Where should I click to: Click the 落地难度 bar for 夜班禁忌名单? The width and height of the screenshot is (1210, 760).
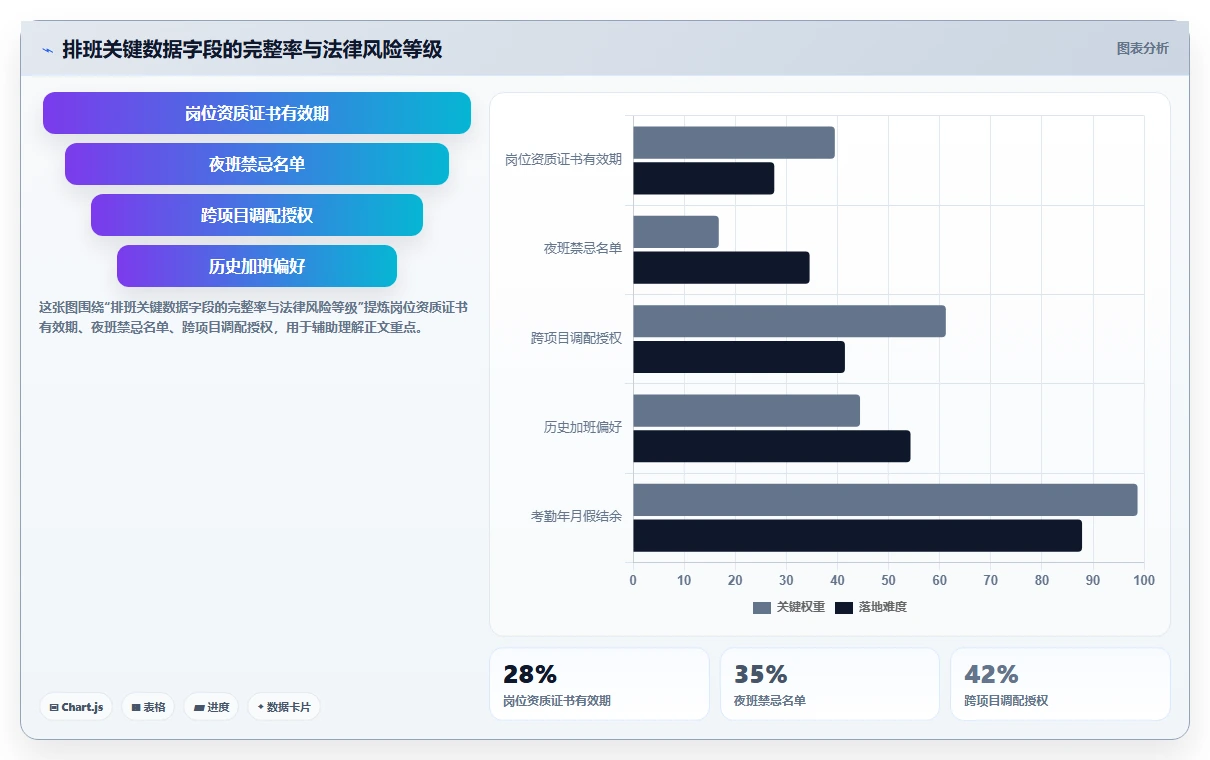click(721, 268)
